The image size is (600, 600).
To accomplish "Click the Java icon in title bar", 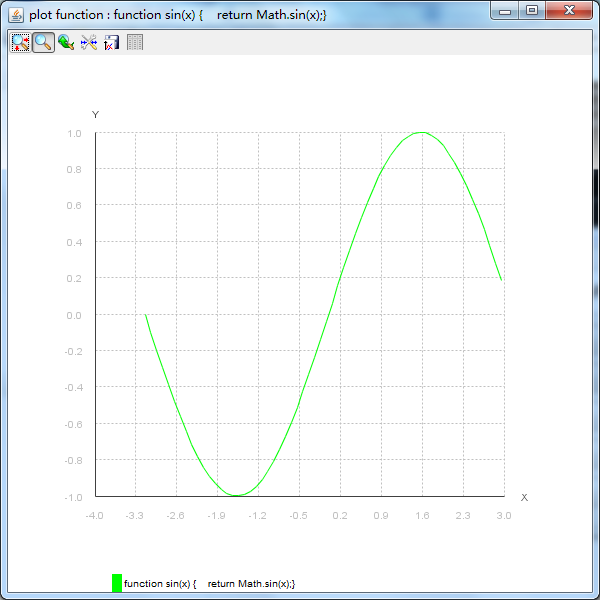I will pyautogui.click(x=16, y=14).
